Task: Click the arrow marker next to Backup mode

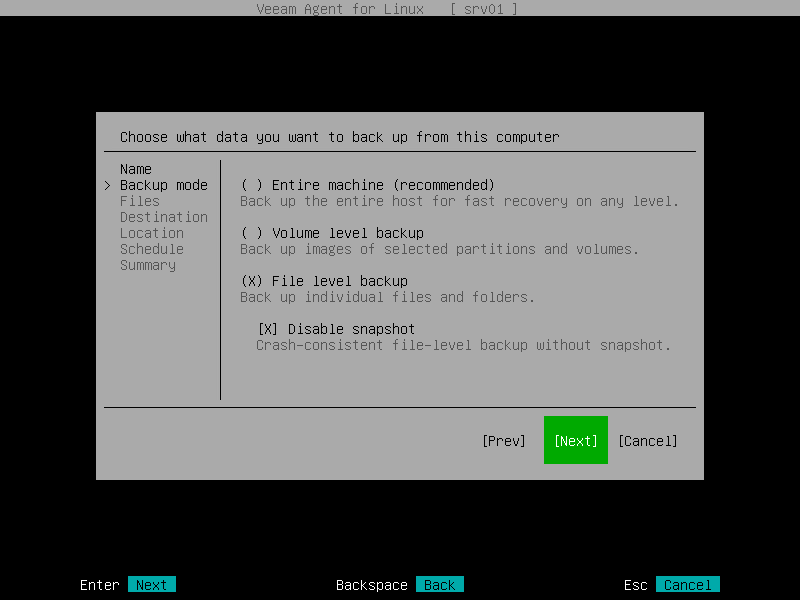Action: [108, 185]
